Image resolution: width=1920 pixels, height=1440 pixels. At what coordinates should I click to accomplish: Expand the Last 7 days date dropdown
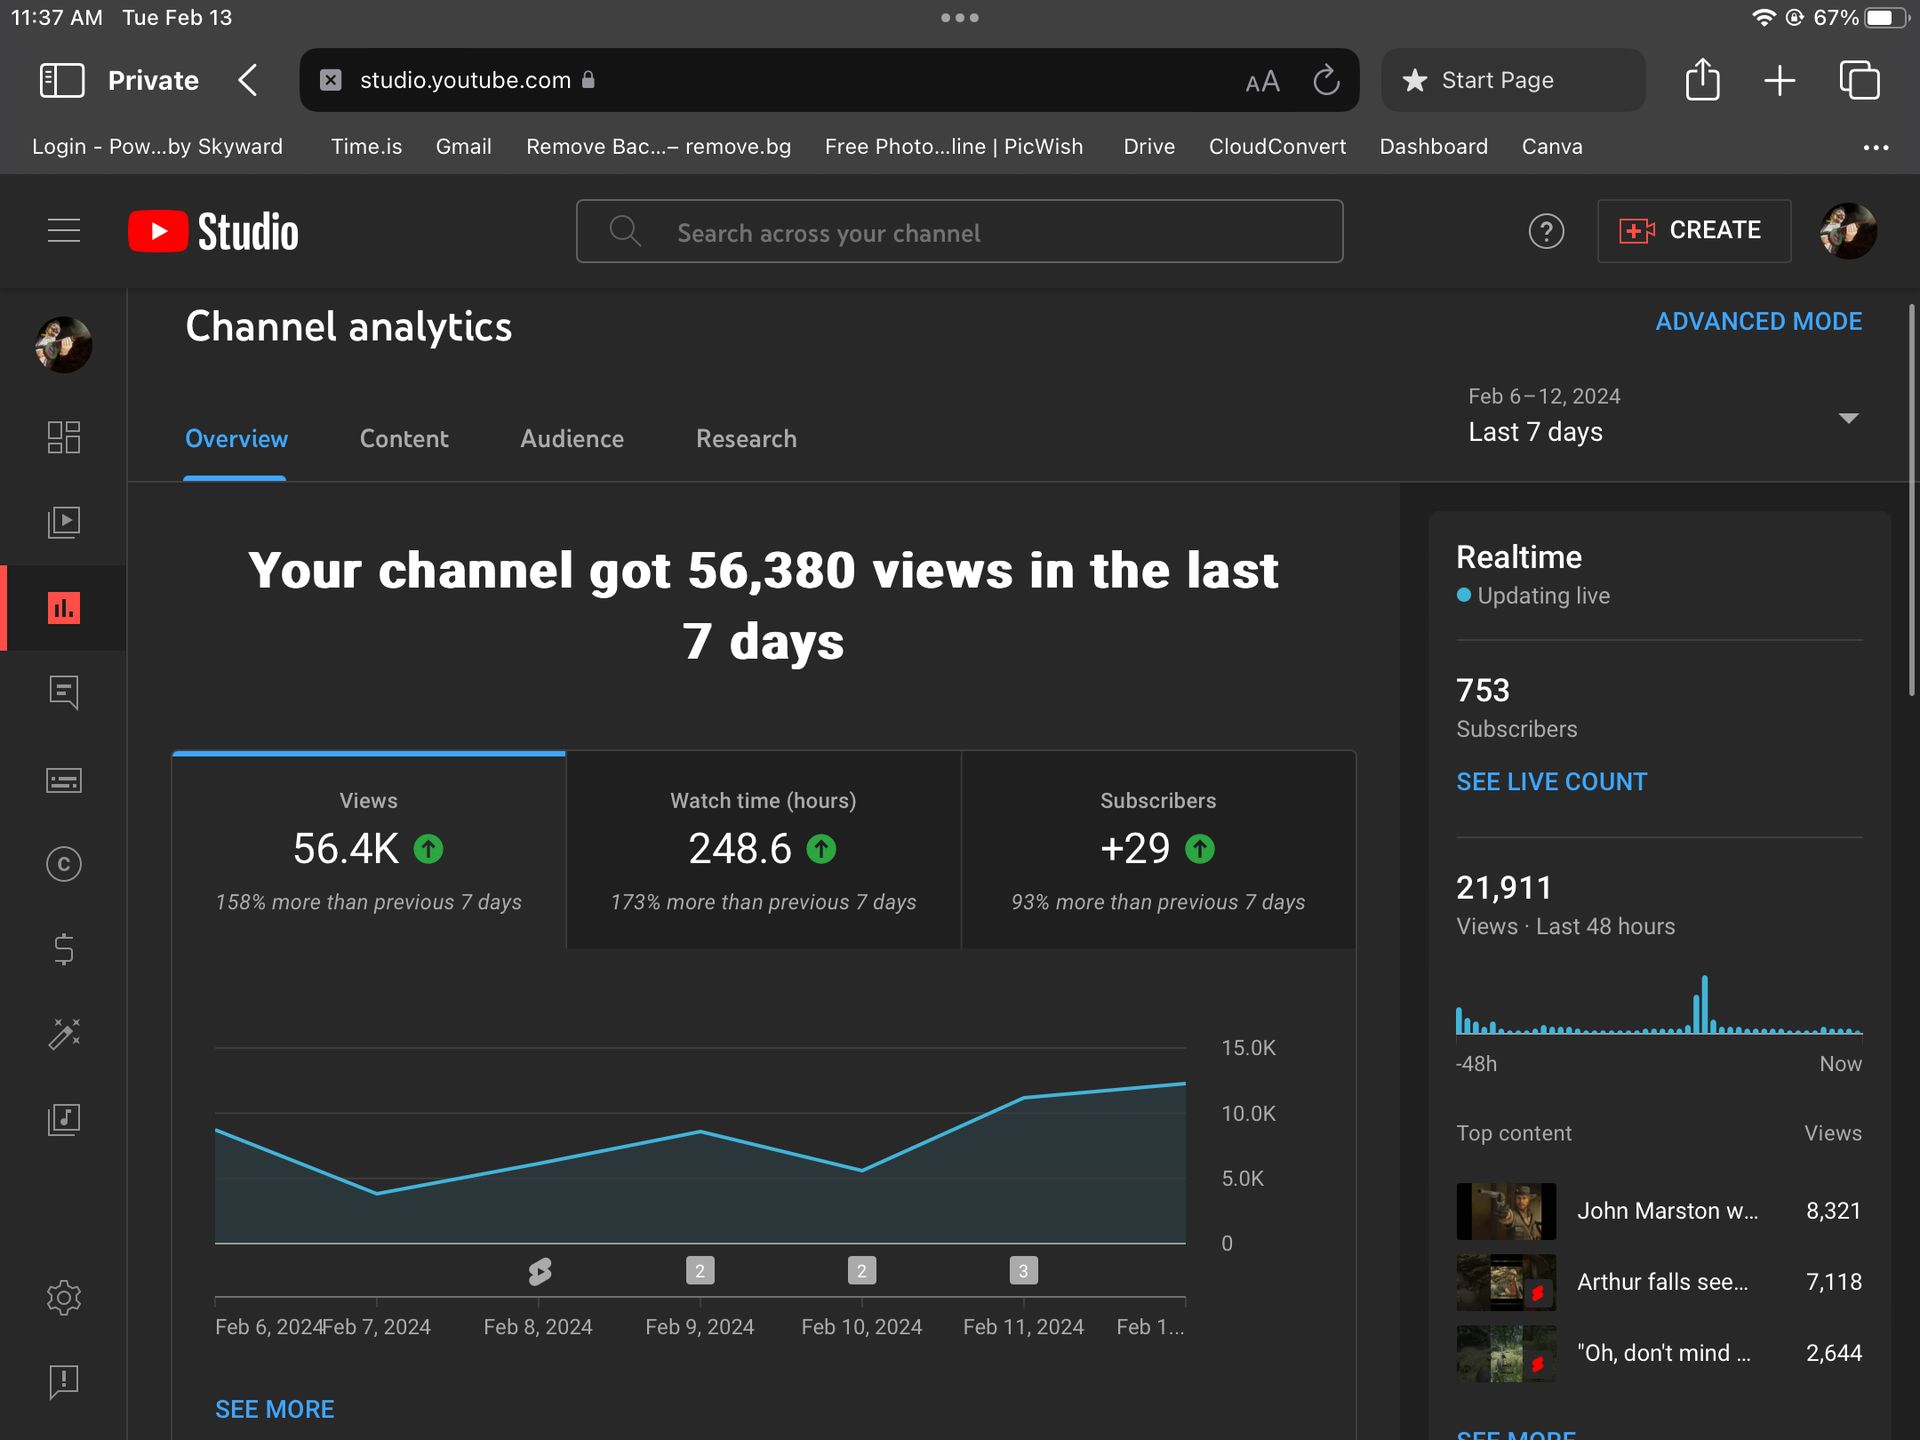tap(1848, 418)
